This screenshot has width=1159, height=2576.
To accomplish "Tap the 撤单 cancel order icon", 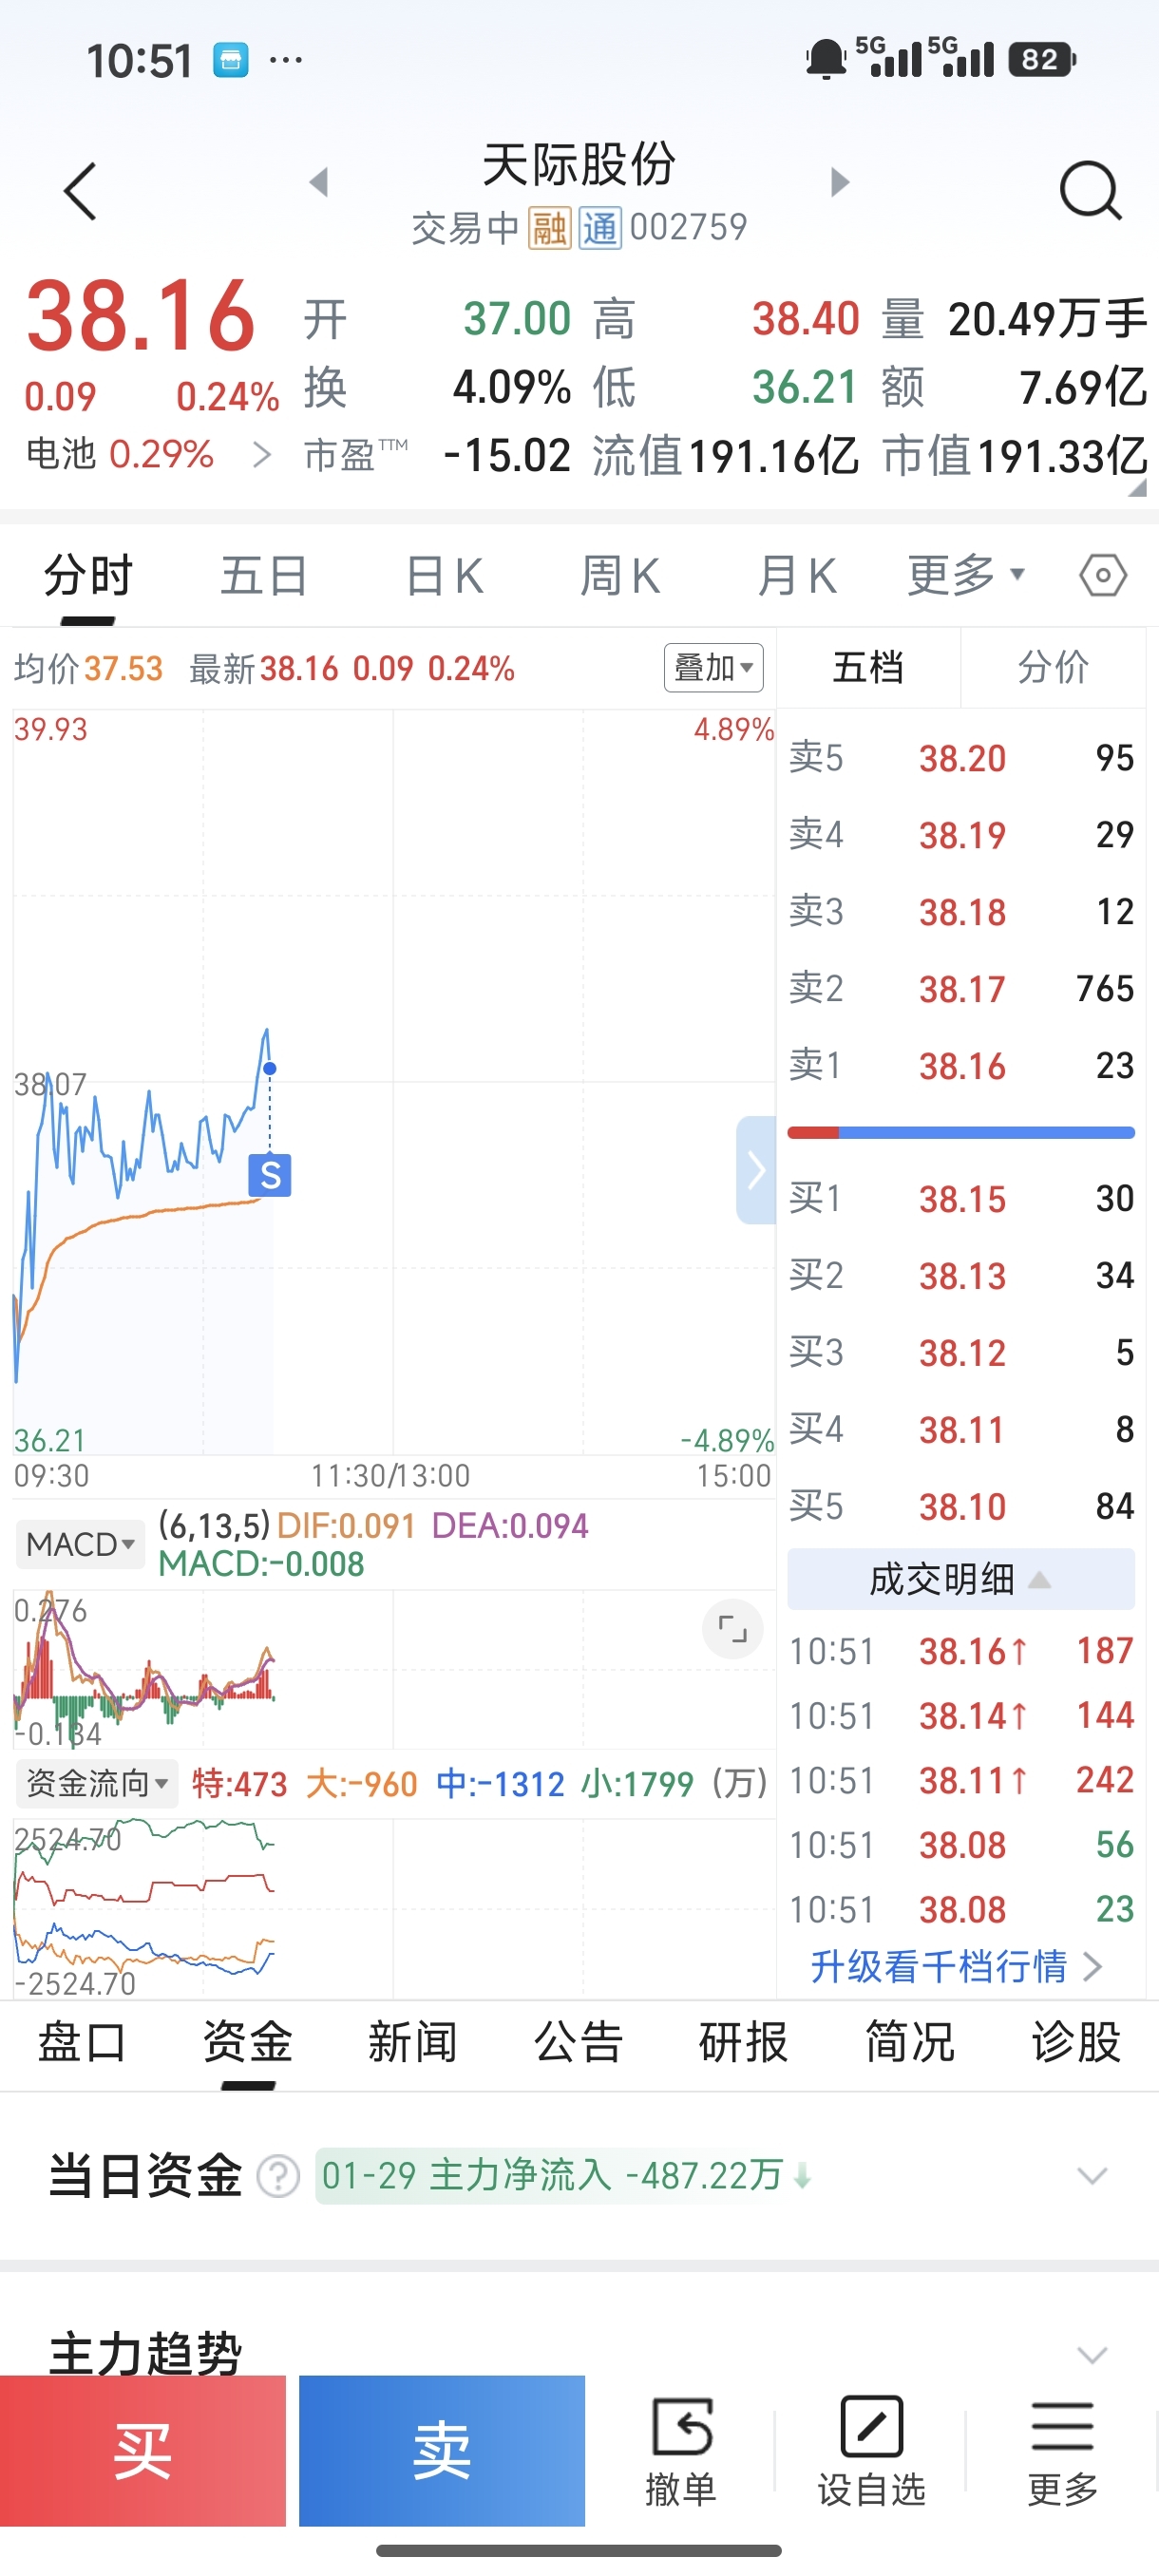I will 682,2451.
